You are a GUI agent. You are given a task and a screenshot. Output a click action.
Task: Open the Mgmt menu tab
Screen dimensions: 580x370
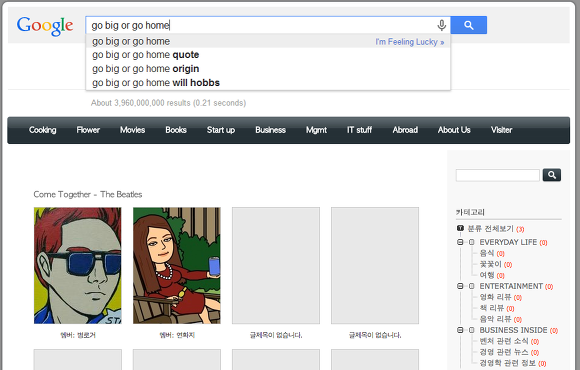pyautogui.click(x=316, y=130)
